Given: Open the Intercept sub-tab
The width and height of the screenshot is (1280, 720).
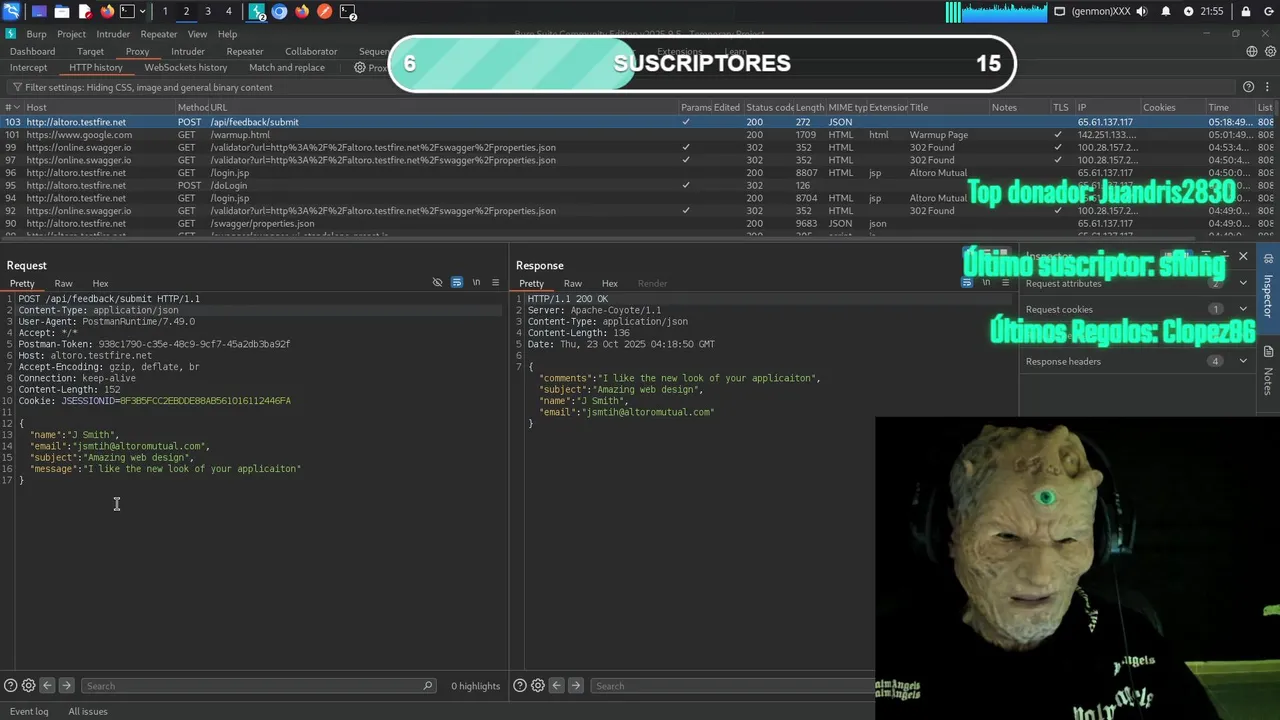Looking at the screenshot, I should (x=28, y=68).
